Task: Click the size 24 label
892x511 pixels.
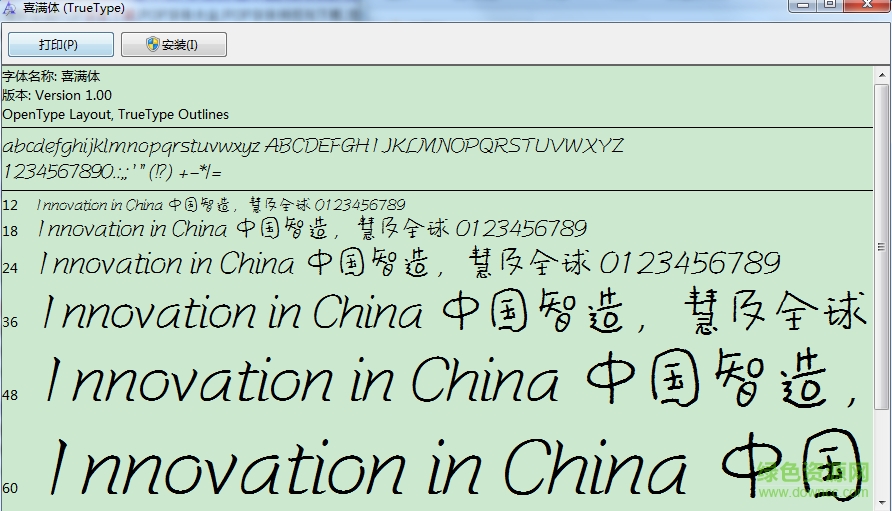Action: click(10, 268)
